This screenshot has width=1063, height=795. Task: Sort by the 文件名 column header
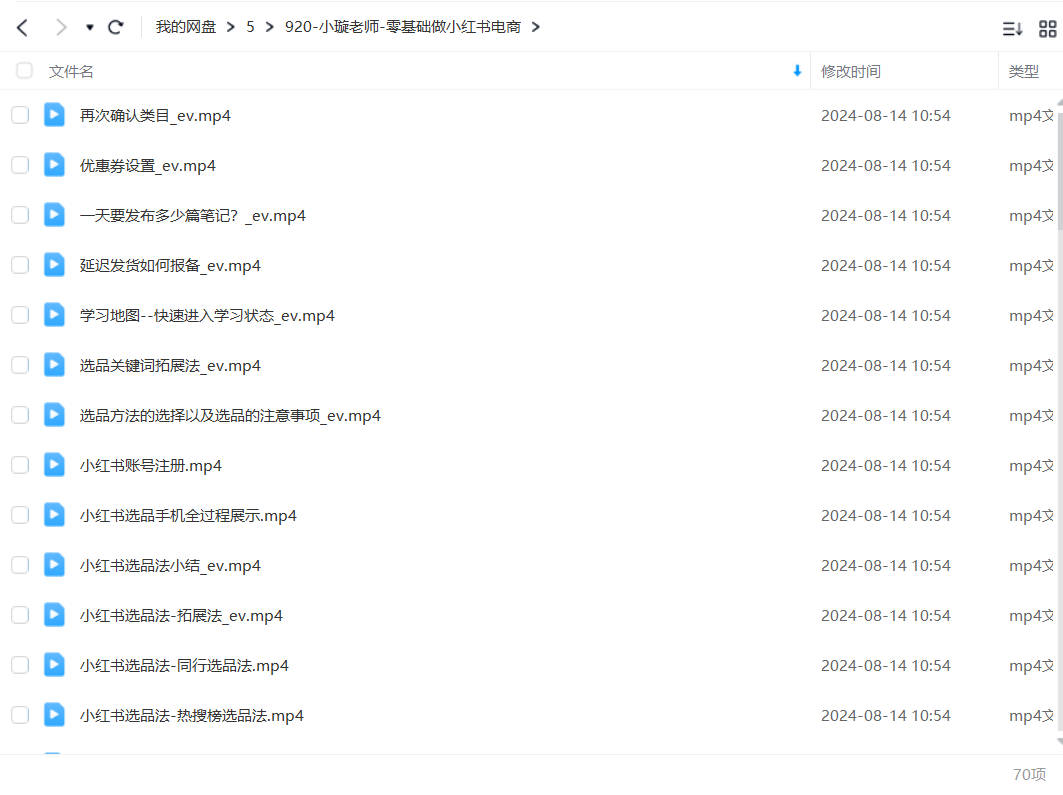71,71
